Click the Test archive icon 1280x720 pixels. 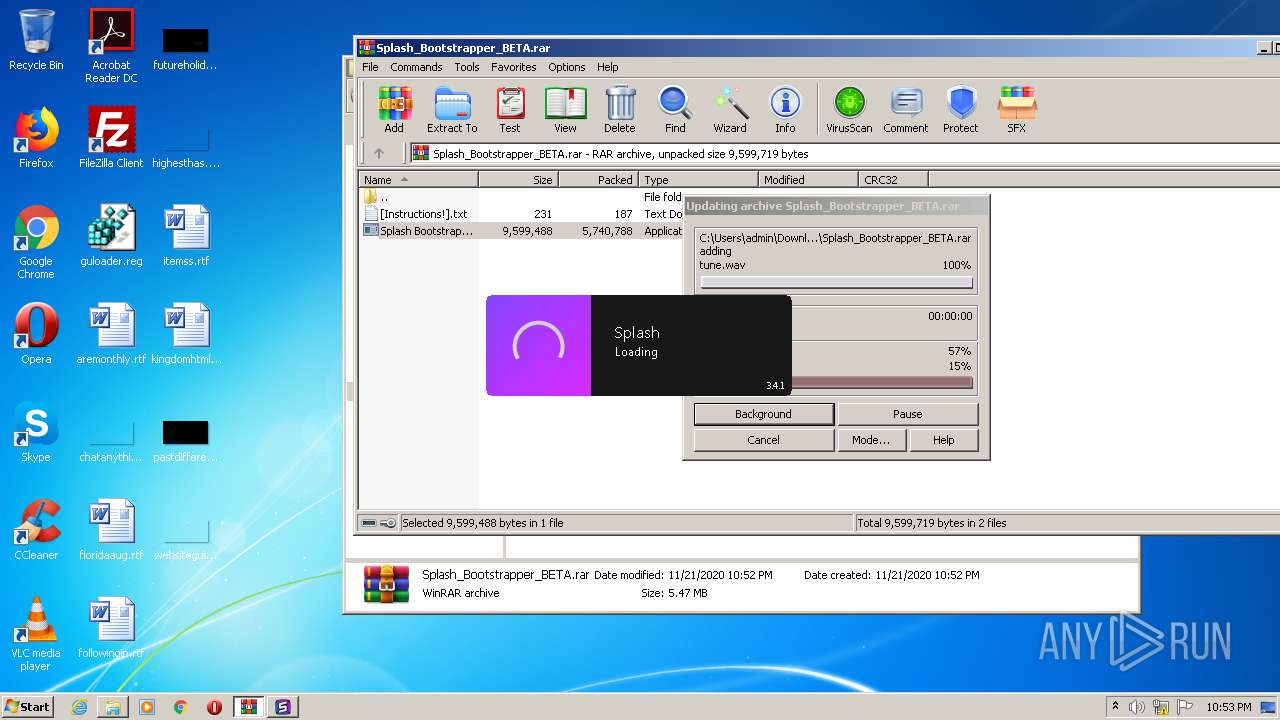[x=510, y=109]
